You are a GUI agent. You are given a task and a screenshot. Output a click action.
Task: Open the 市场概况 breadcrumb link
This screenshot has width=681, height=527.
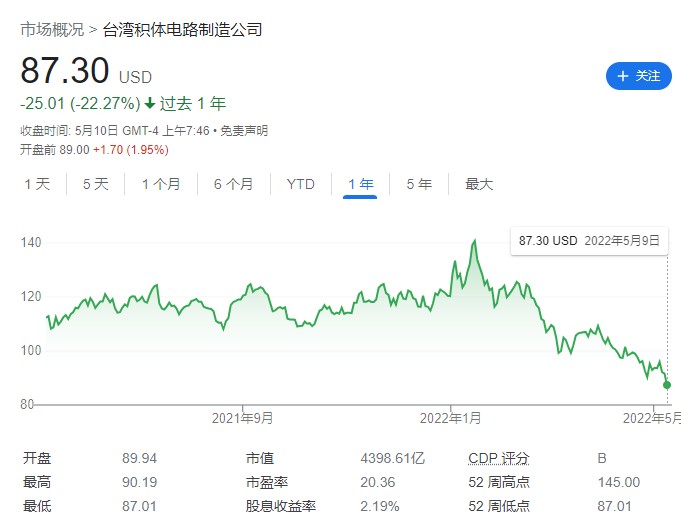[x=52, y=30]
